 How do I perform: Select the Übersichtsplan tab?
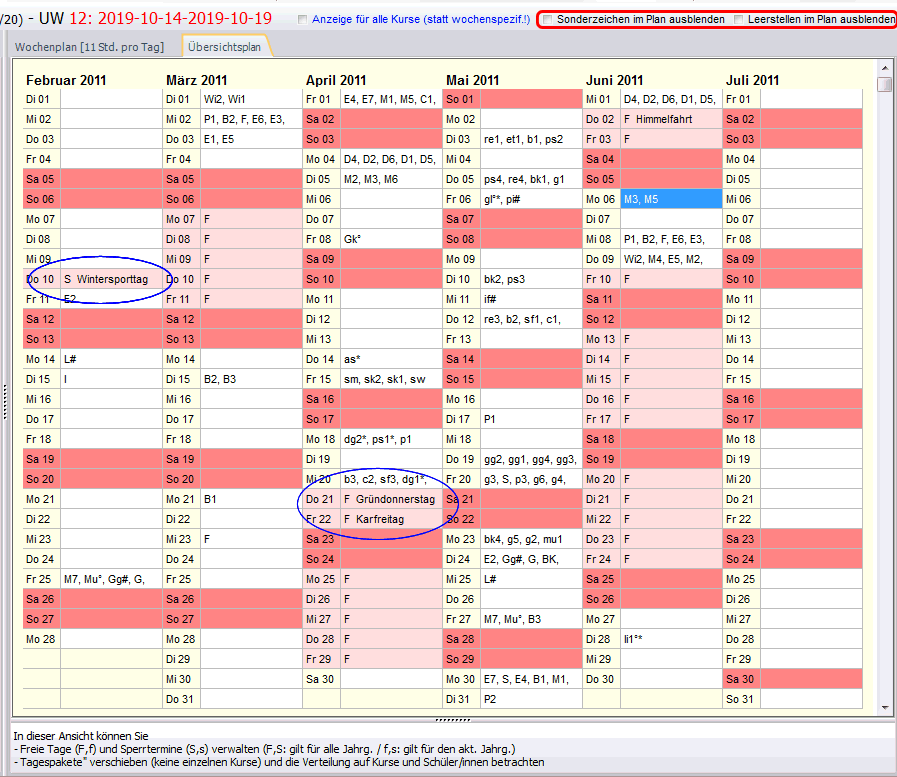[x=225, y=46]
